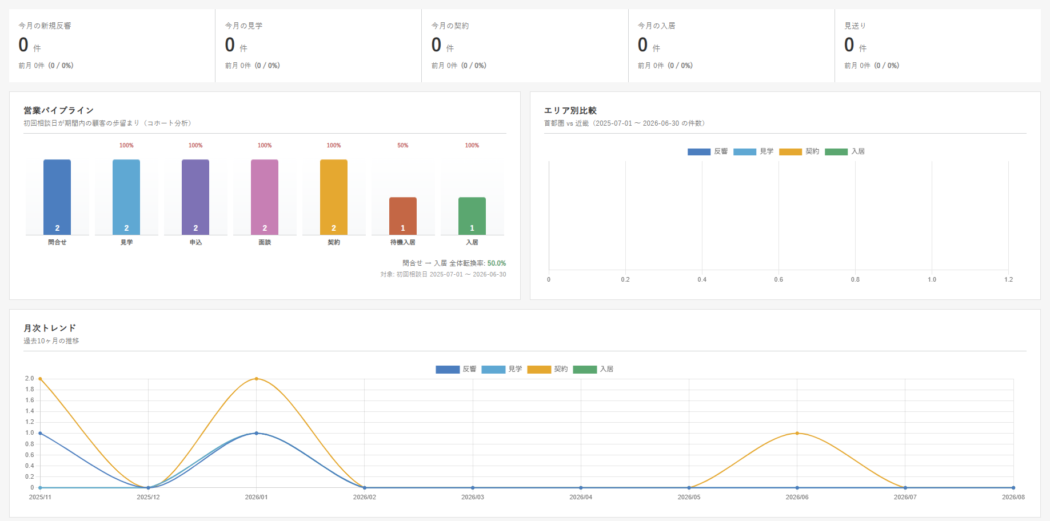The width and height of the screenshot is (1050, 521).
Task: Open the 今月の新規反響 summary card
Action: point(112,46)
